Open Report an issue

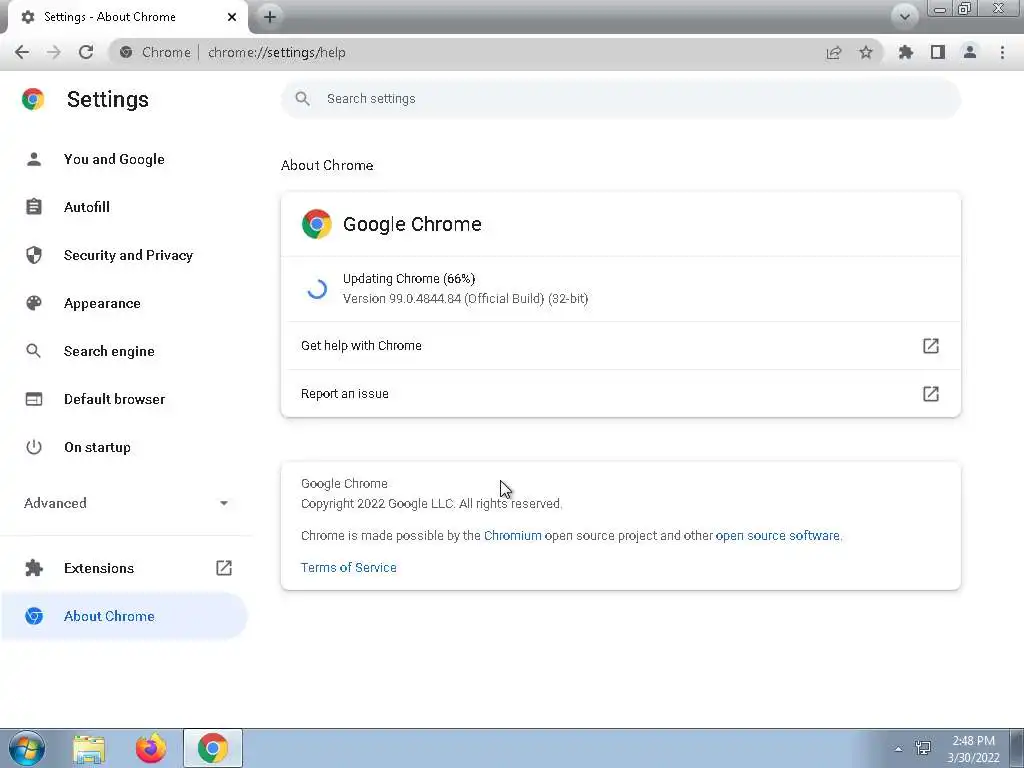tap(620, 394)
